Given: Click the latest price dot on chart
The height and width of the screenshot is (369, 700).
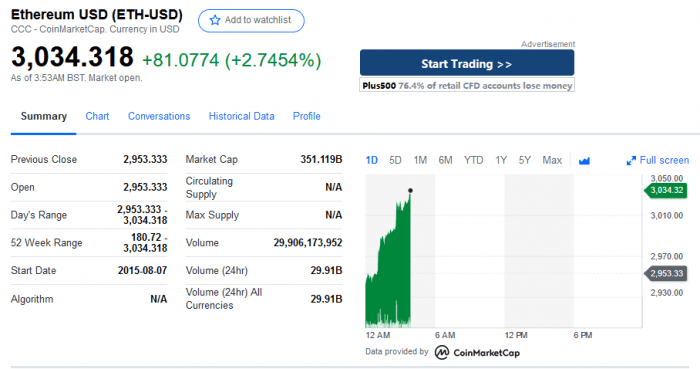Looking at the screenshot, I should (x=410, y=191).
